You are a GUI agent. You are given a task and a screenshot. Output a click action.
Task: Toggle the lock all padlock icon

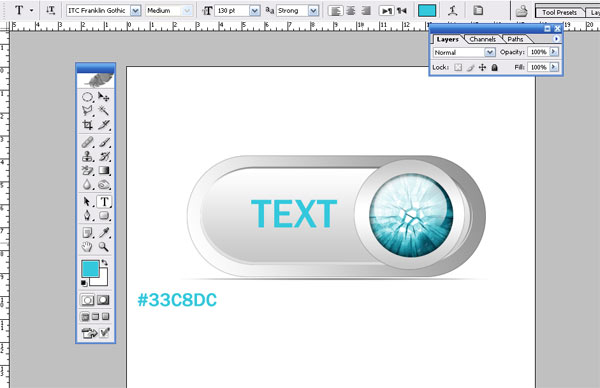(494, 68)
